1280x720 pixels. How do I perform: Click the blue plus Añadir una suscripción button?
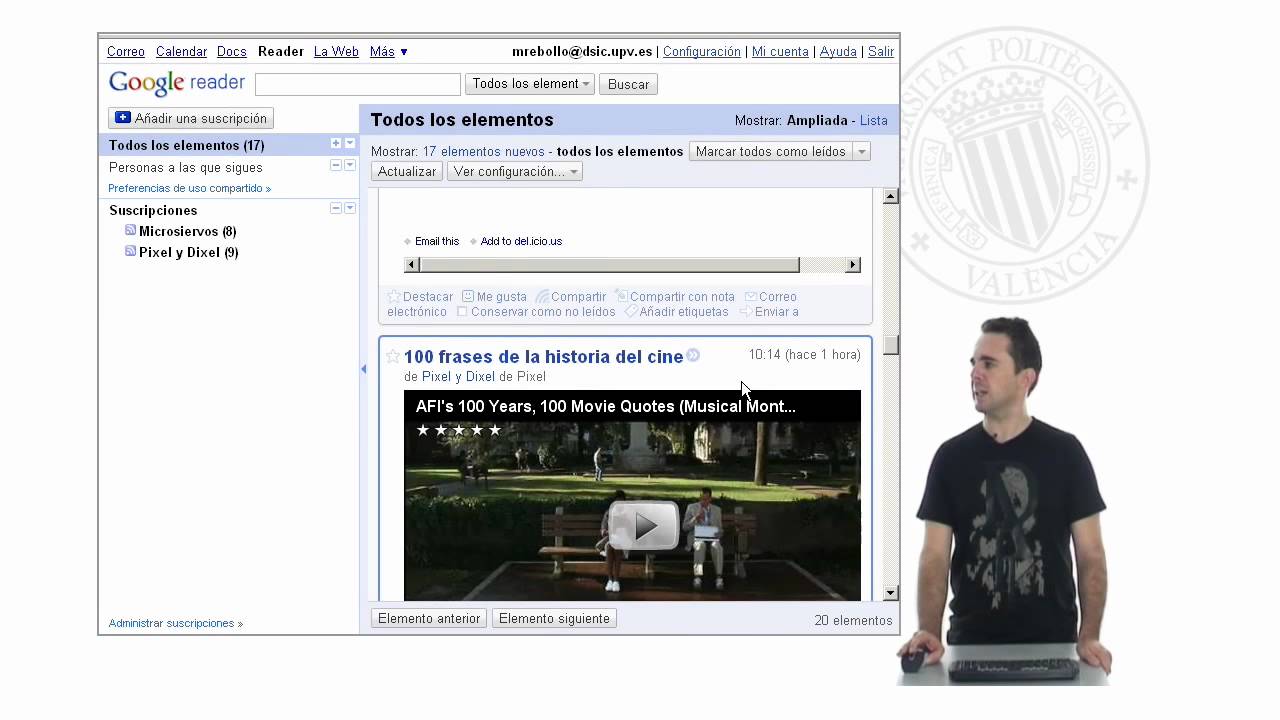click(x=191, y=118)
